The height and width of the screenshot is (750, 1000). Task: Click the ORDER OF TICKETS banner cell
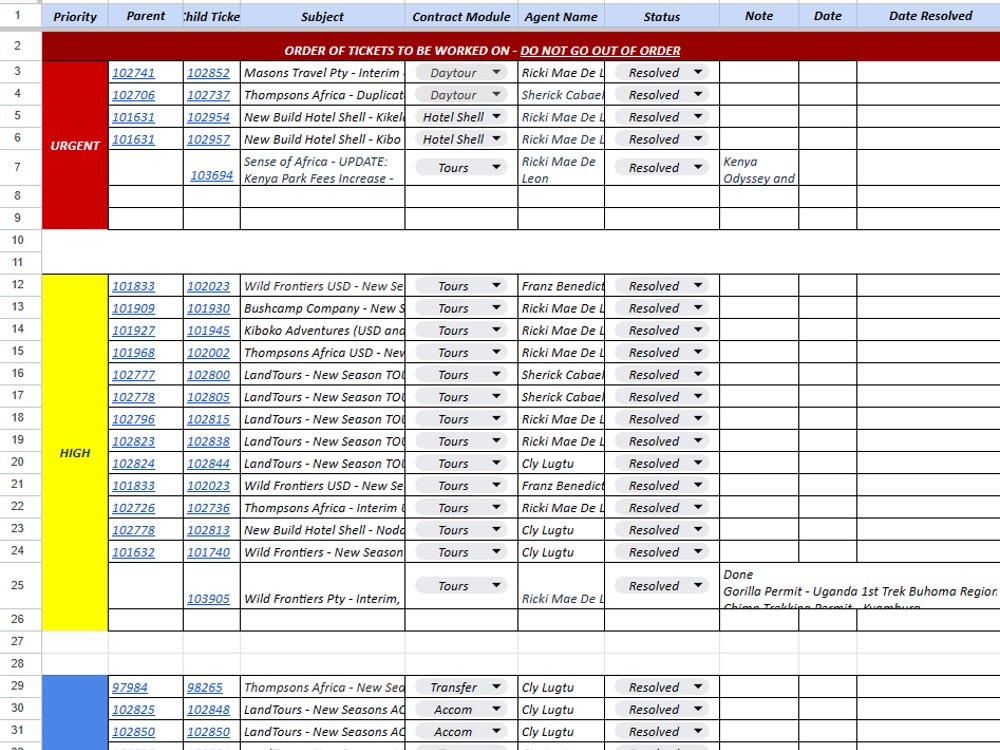(x=521, y=47)
